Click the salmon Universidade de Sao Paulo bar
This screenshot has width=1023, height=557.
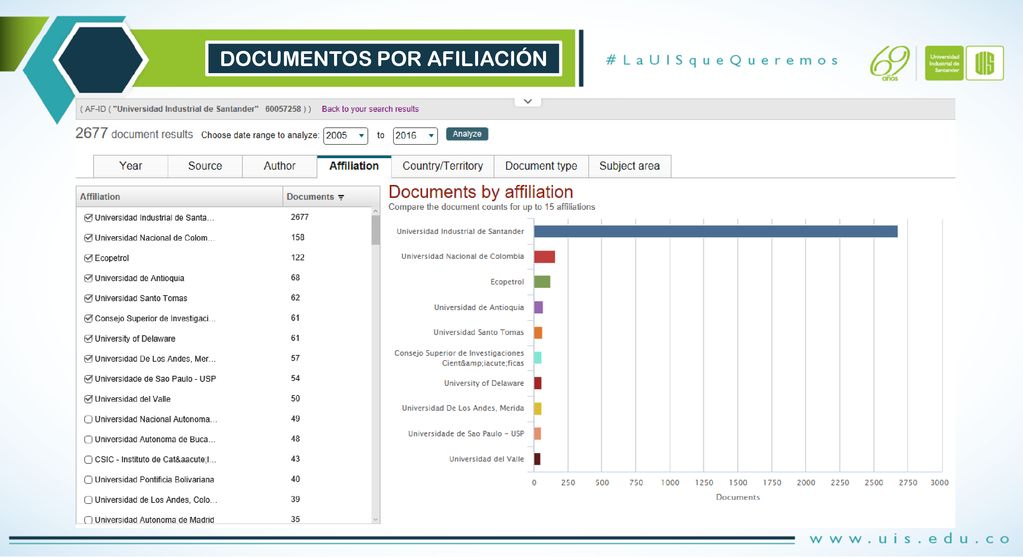pyautogui.click(x=538, y=434)
